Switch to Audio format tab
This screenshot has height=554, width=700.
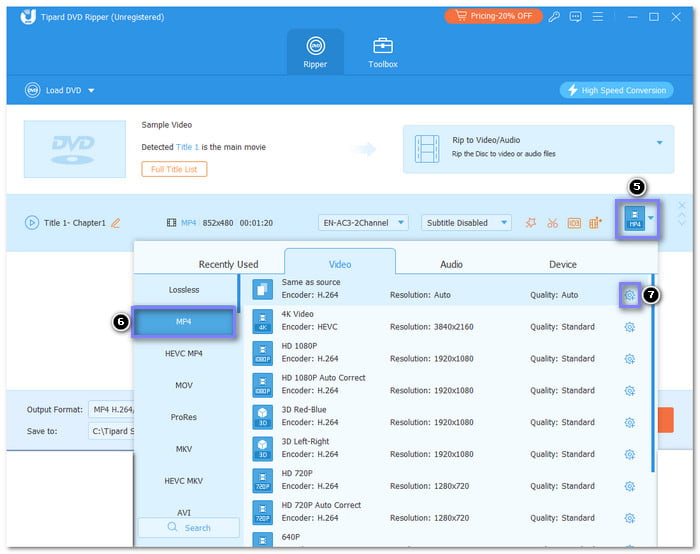point(451,264)
